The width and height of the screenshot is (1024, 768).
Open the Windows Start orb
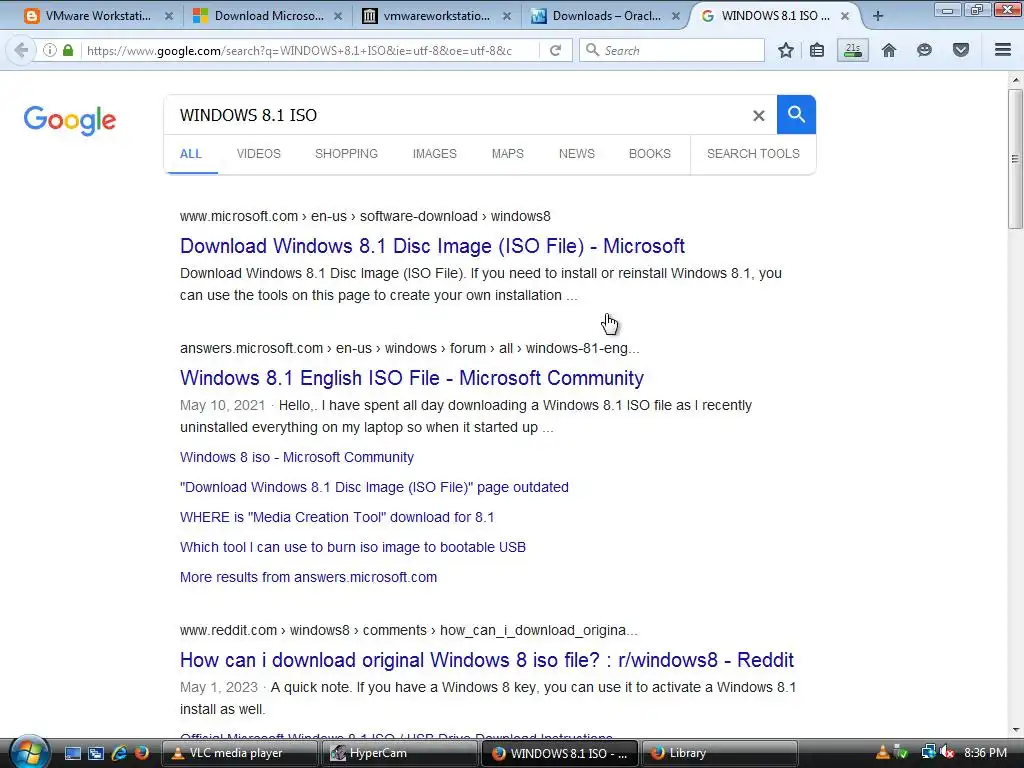[27, 752]
